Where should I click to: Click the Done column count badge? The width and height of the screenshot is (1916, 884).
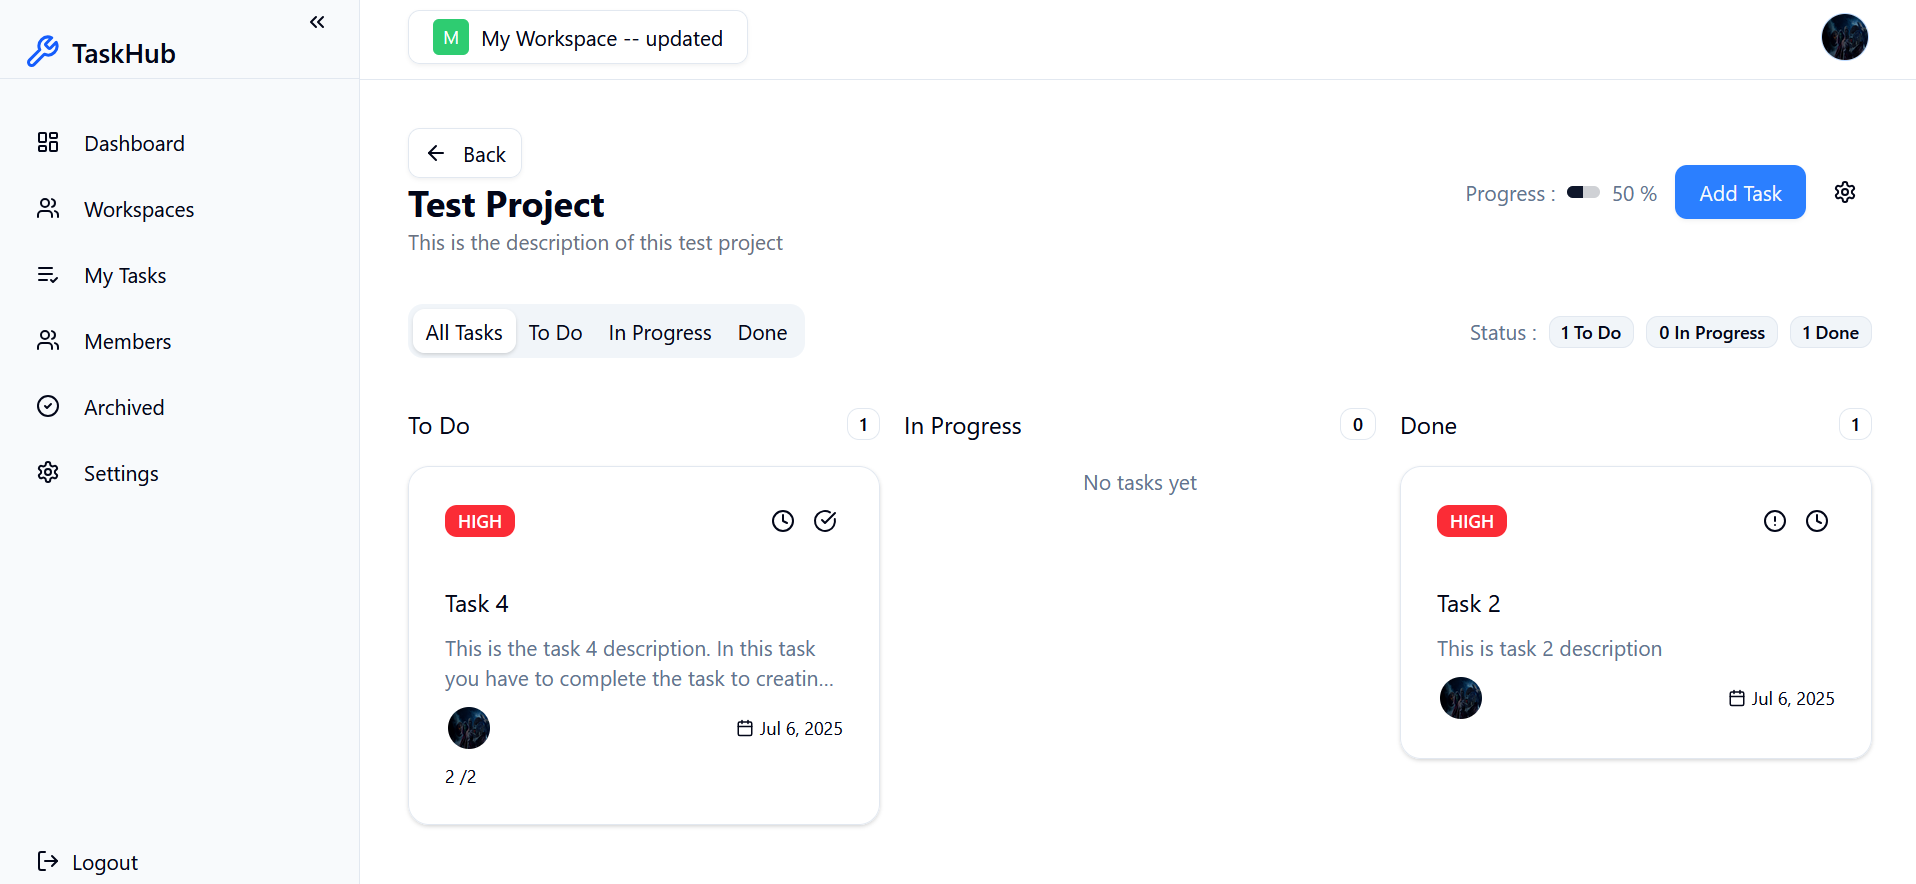pyautogui.click(x=1855, y=425)
